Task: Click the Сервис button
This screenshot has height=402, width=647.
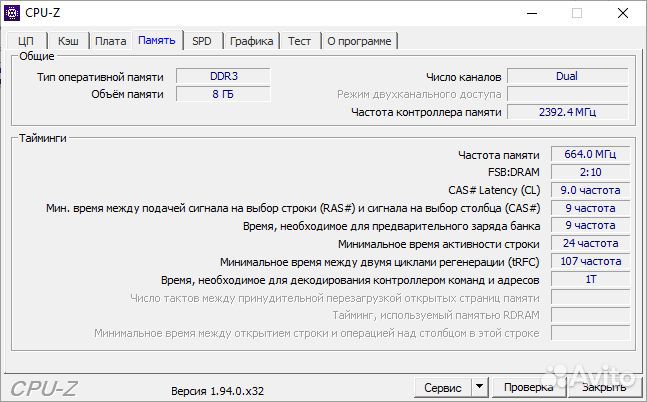Action: [443, 388]
